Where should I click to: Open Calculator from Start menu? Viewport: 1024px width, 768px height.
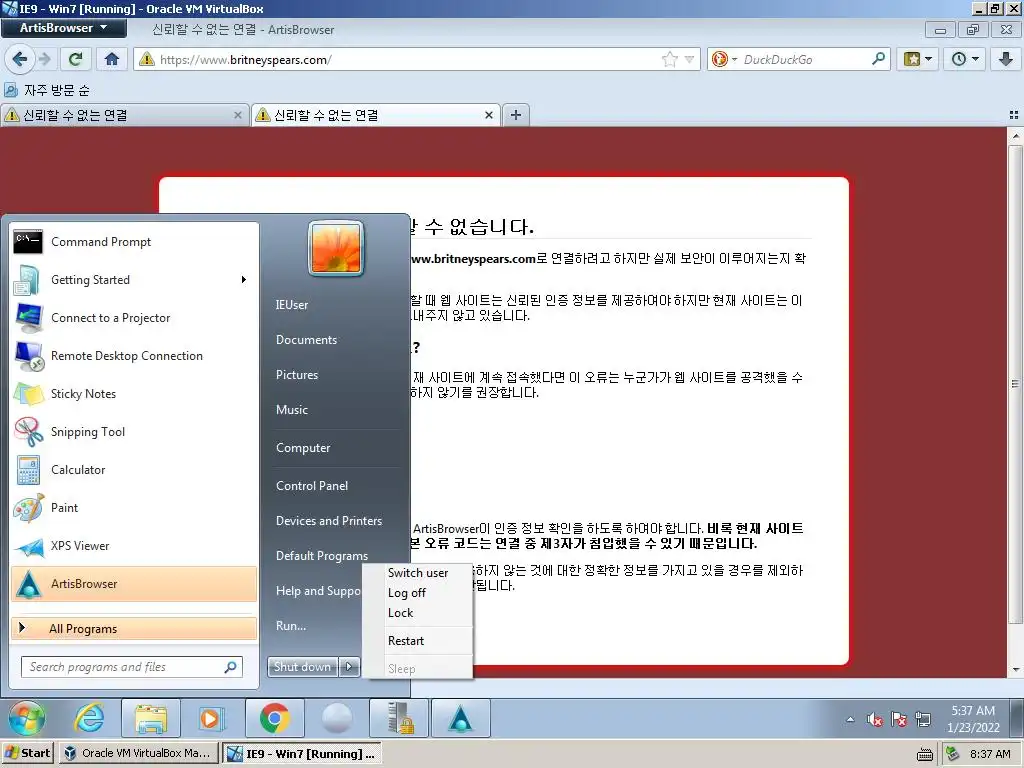click(x=134, y=470)
